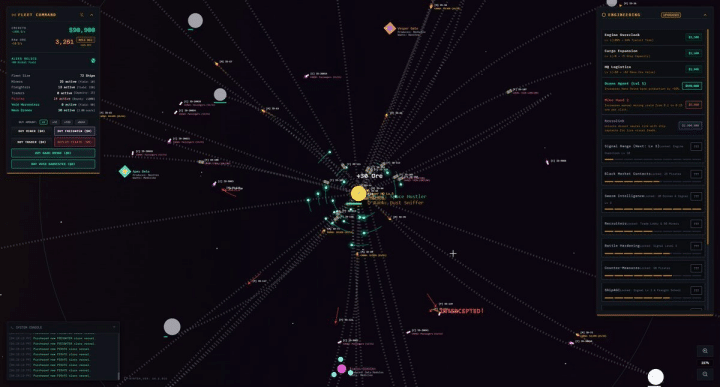Select the x1 buy amount option

[x=43, y=122]
